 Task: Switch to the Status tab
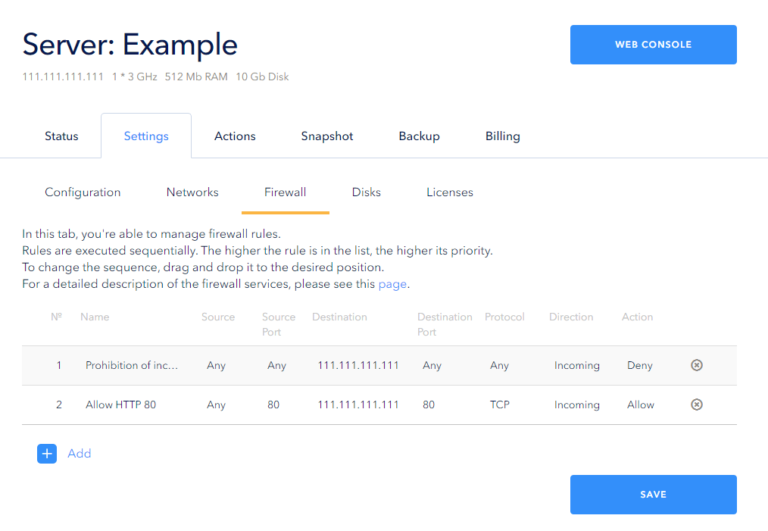click(x=61, y=136)
